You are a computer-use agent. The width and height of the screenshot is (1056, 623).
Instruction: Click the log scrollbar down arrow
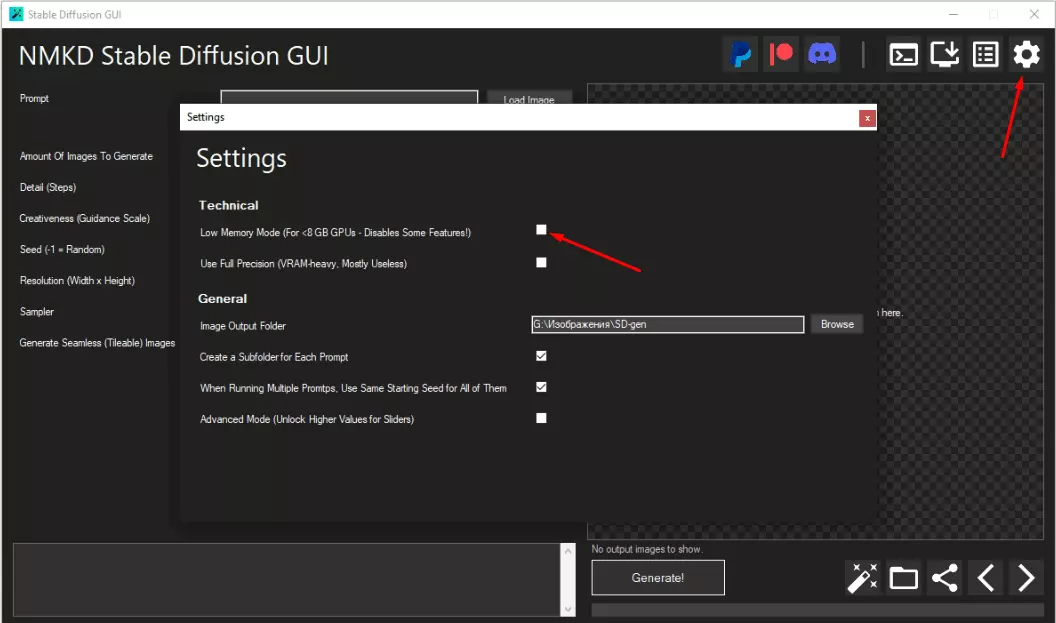568,610
